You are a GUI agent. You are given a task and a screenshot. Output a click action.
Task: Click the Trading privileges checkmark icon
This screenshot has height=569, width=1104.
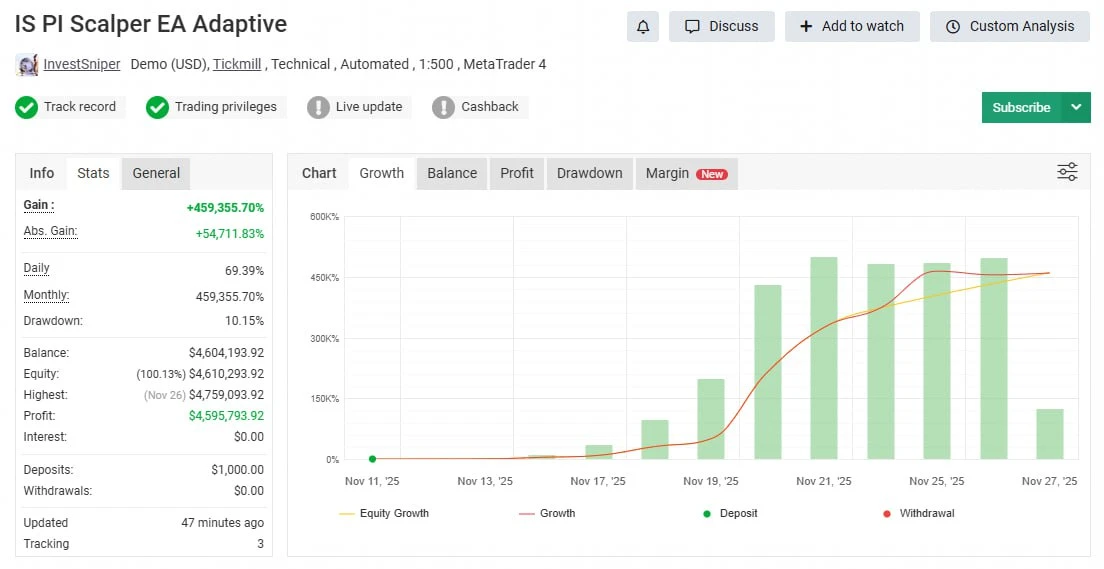point(157,107)
